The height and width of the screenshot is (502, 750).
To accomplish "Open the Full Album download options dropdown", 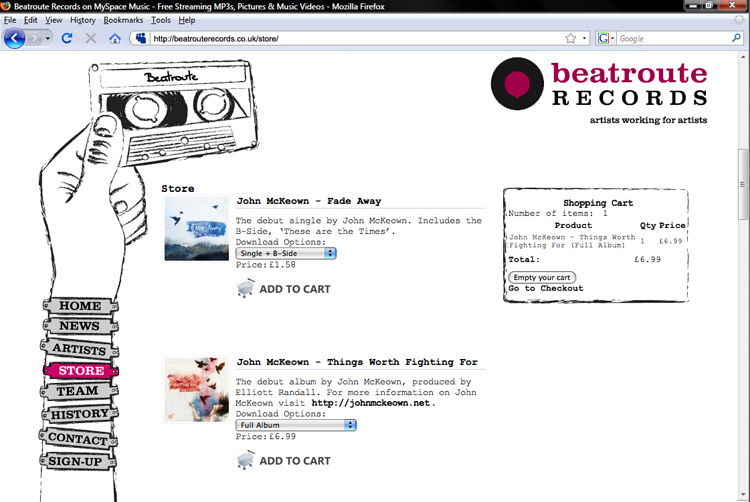I will (x=296, y=425).
